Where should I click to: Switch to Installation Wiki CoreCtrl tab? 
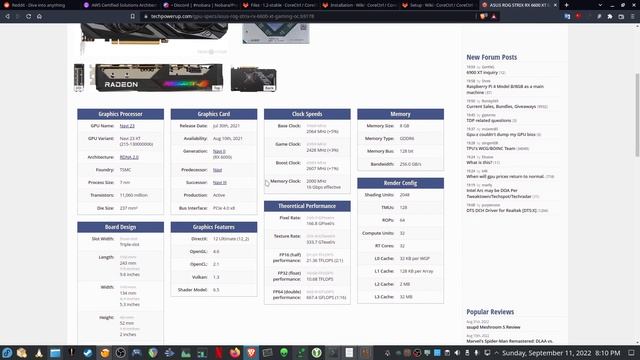[x=360, y=5]
